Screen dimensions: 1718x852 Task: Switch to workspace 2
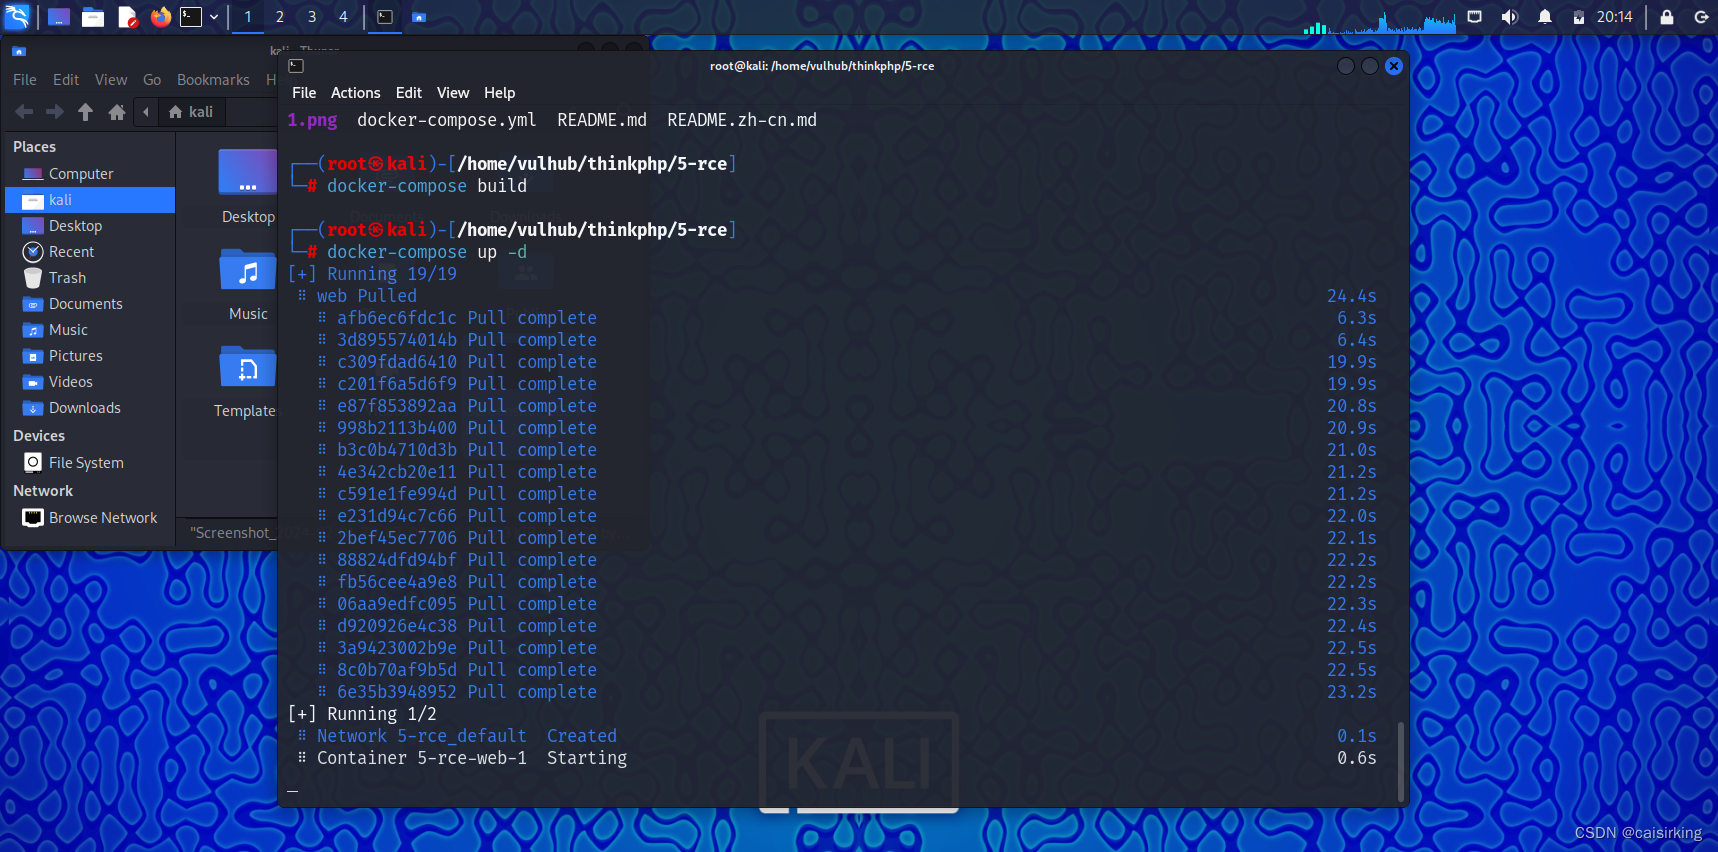click(x=280, y=17)
